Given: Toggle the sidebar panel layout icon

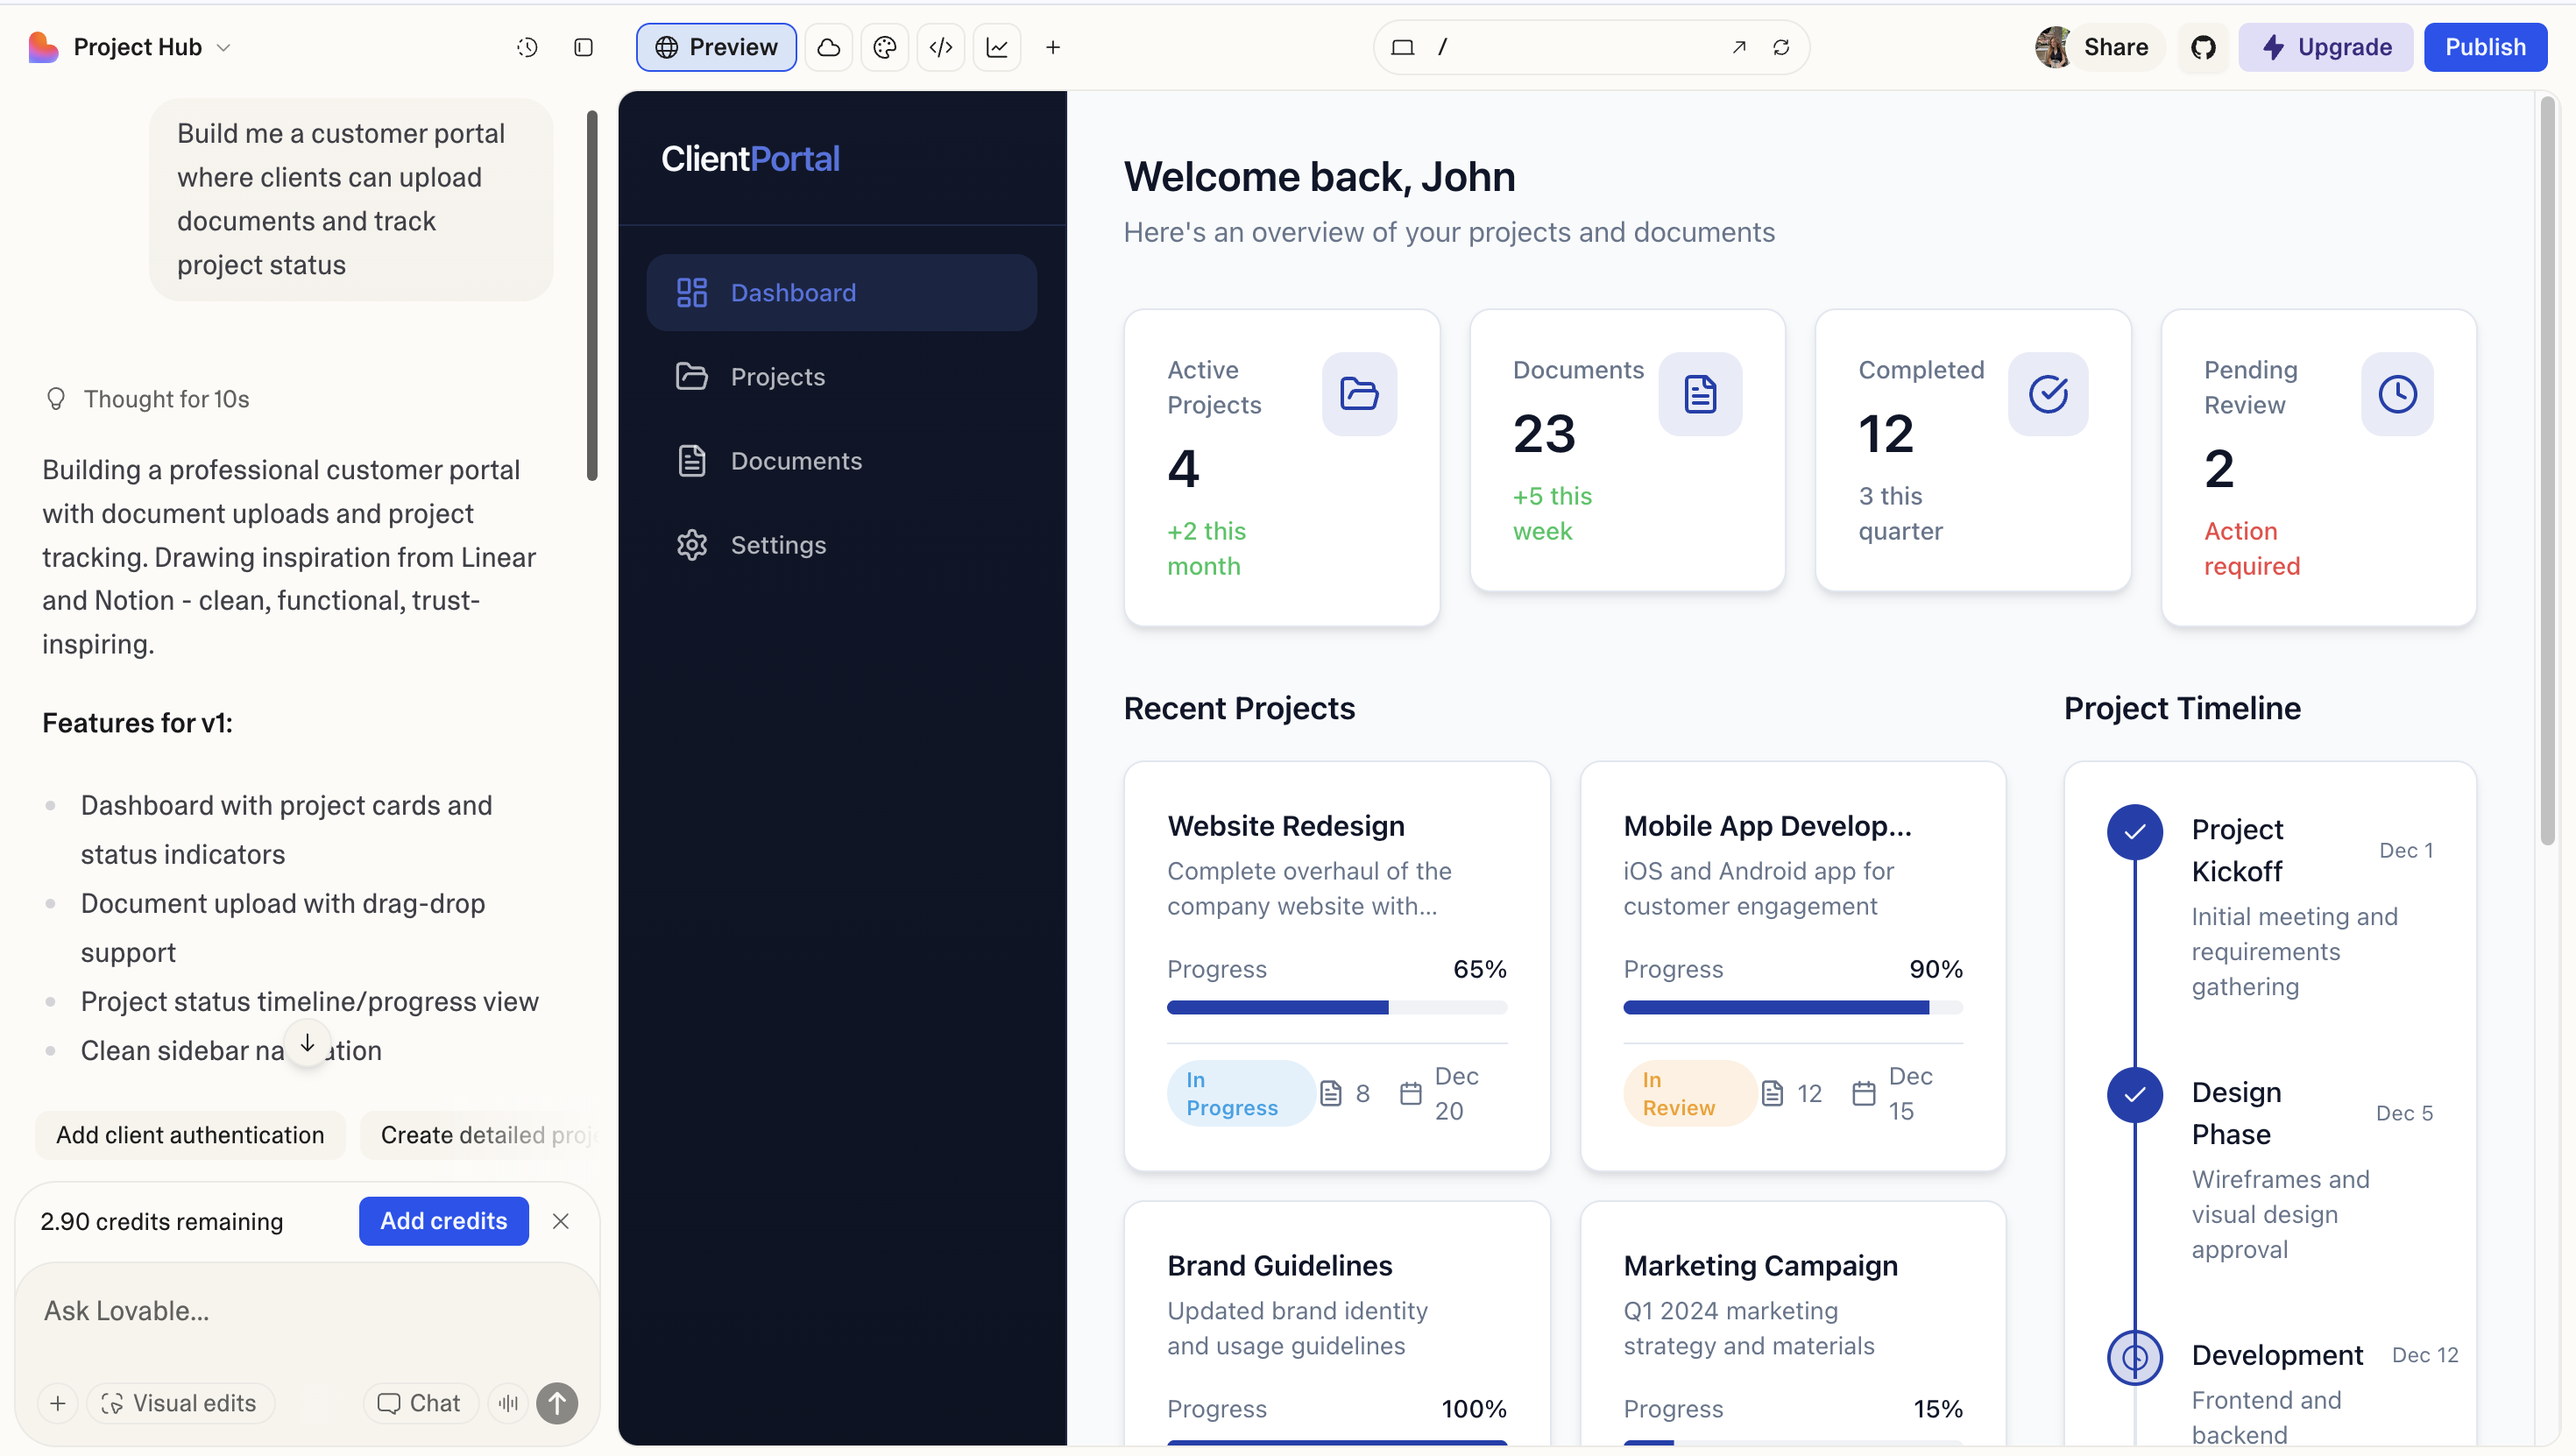Looking at the screenshot, I should (x=584, y=47).
